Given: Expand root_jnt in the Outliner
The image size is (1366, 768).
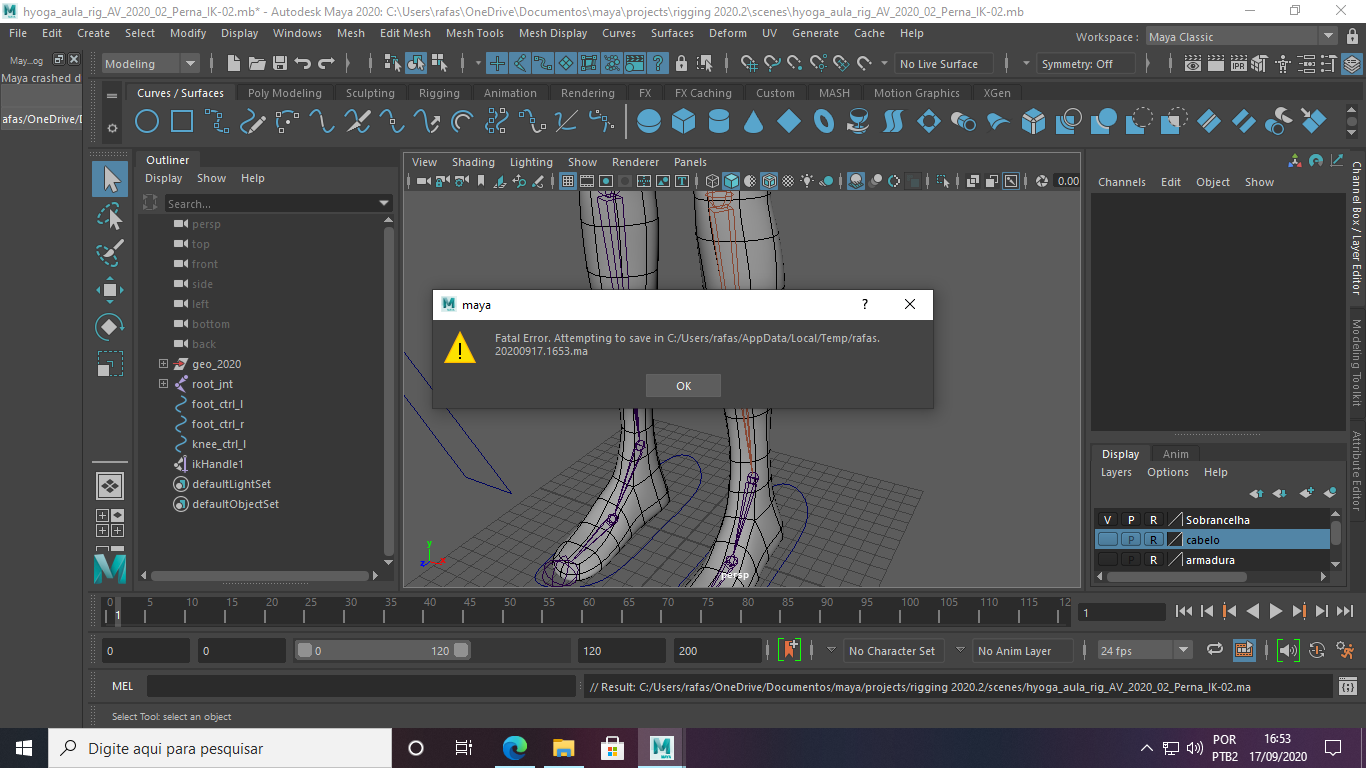Looking at the screenshot, I should (163, 384).
